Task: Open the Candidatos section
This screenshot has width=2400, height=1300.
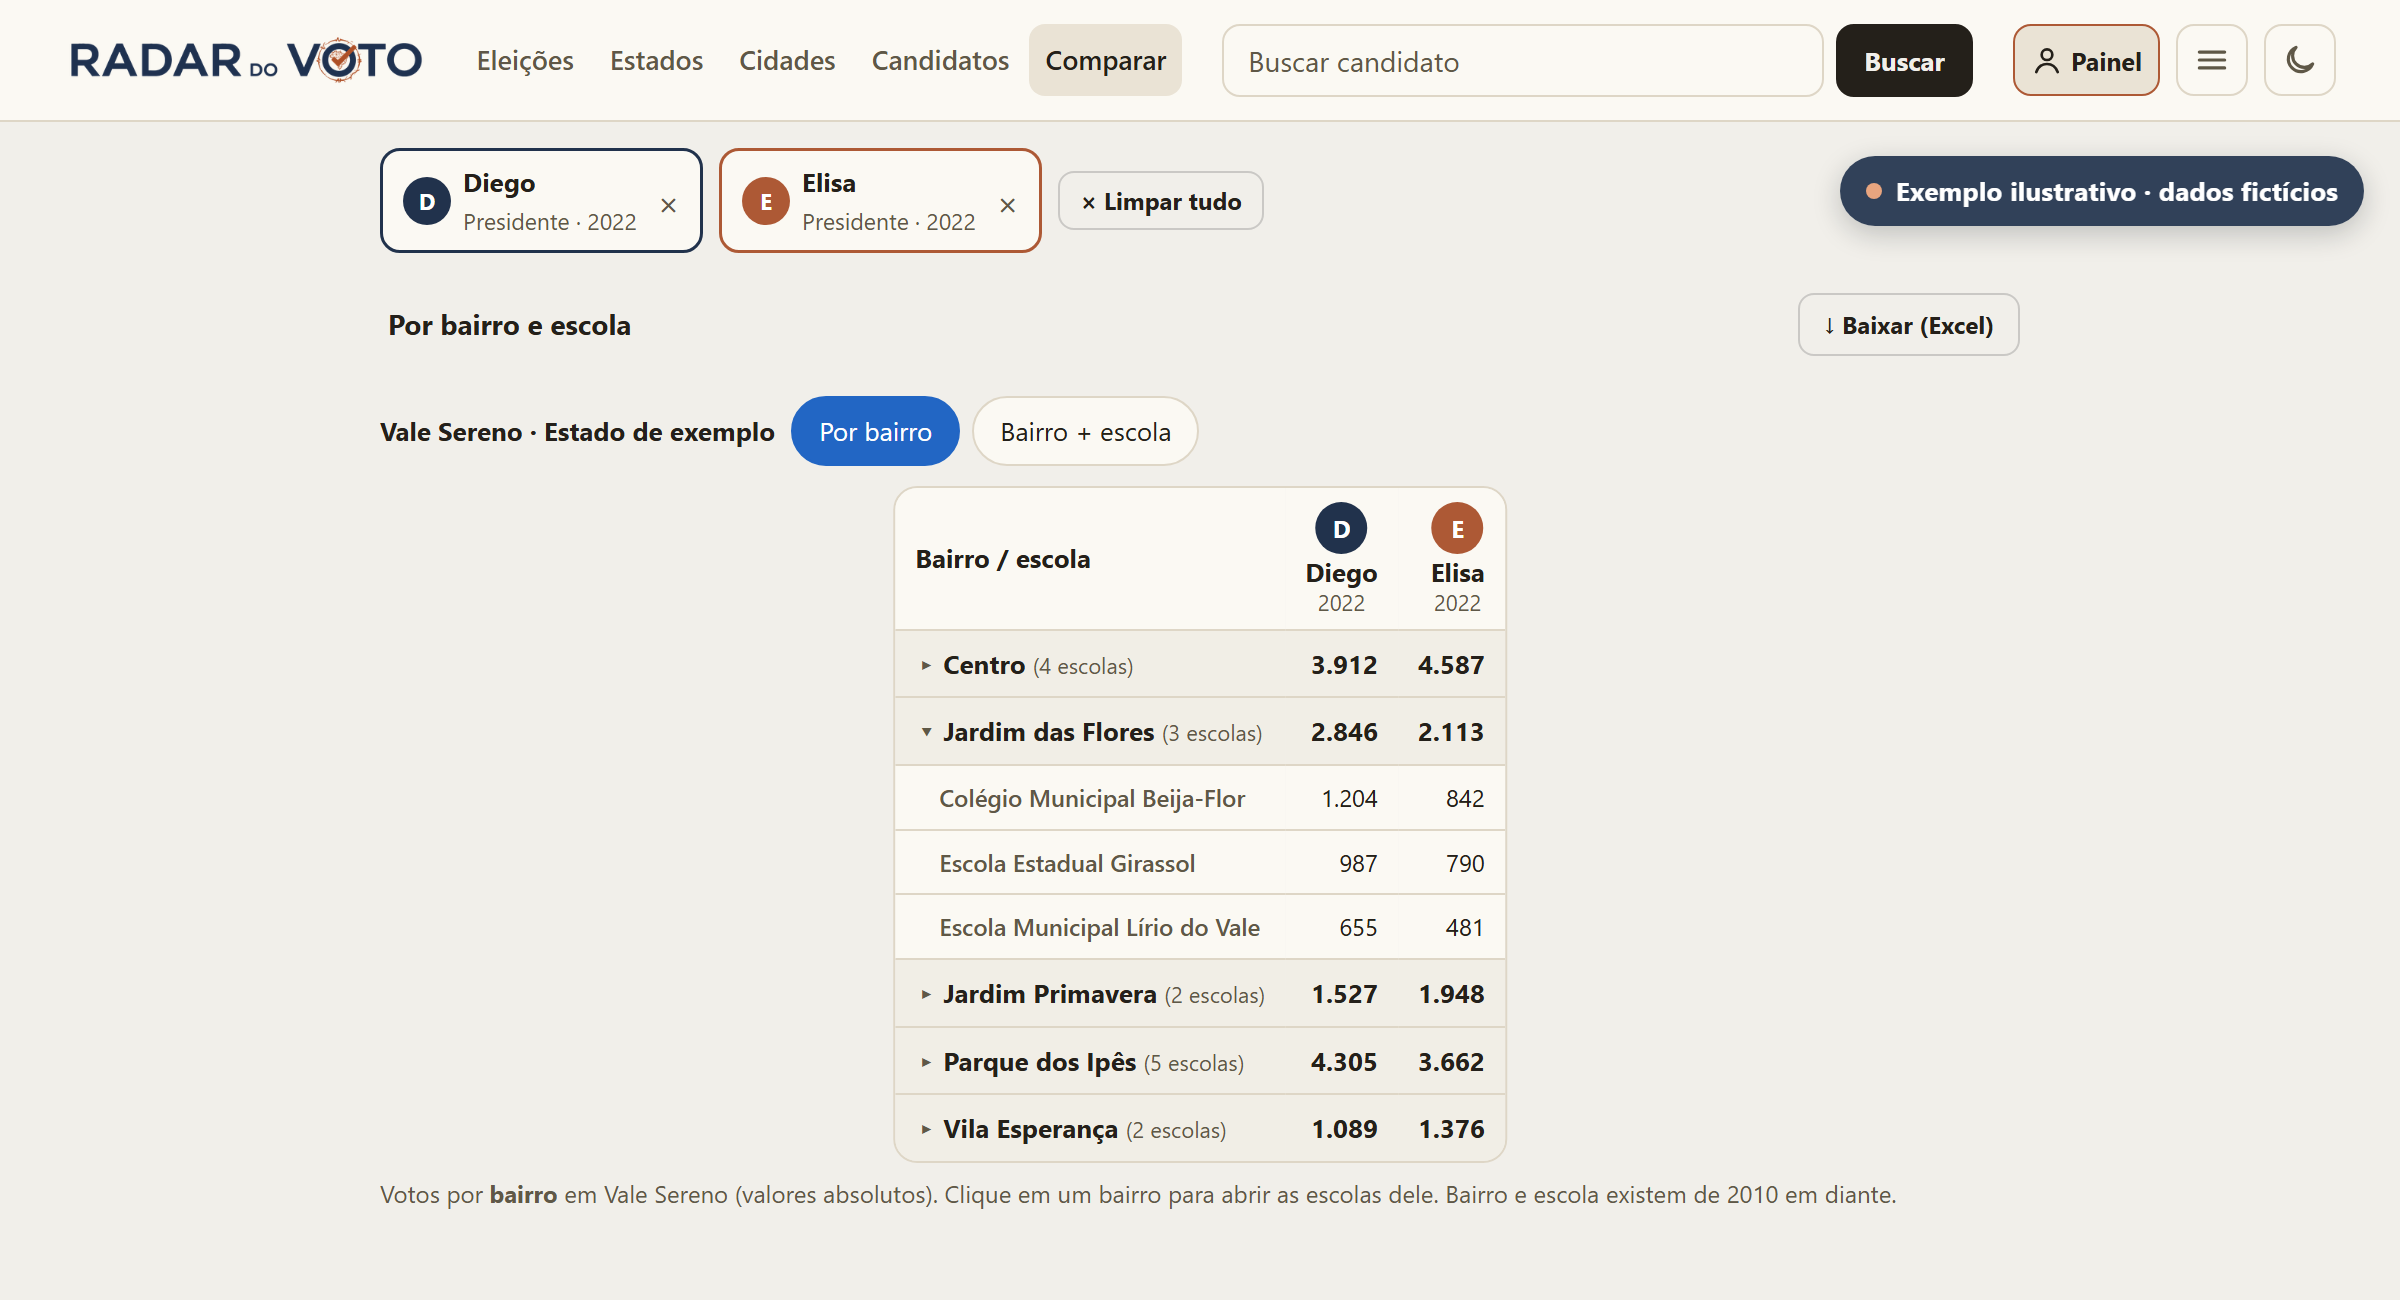Action: point(940,60)
